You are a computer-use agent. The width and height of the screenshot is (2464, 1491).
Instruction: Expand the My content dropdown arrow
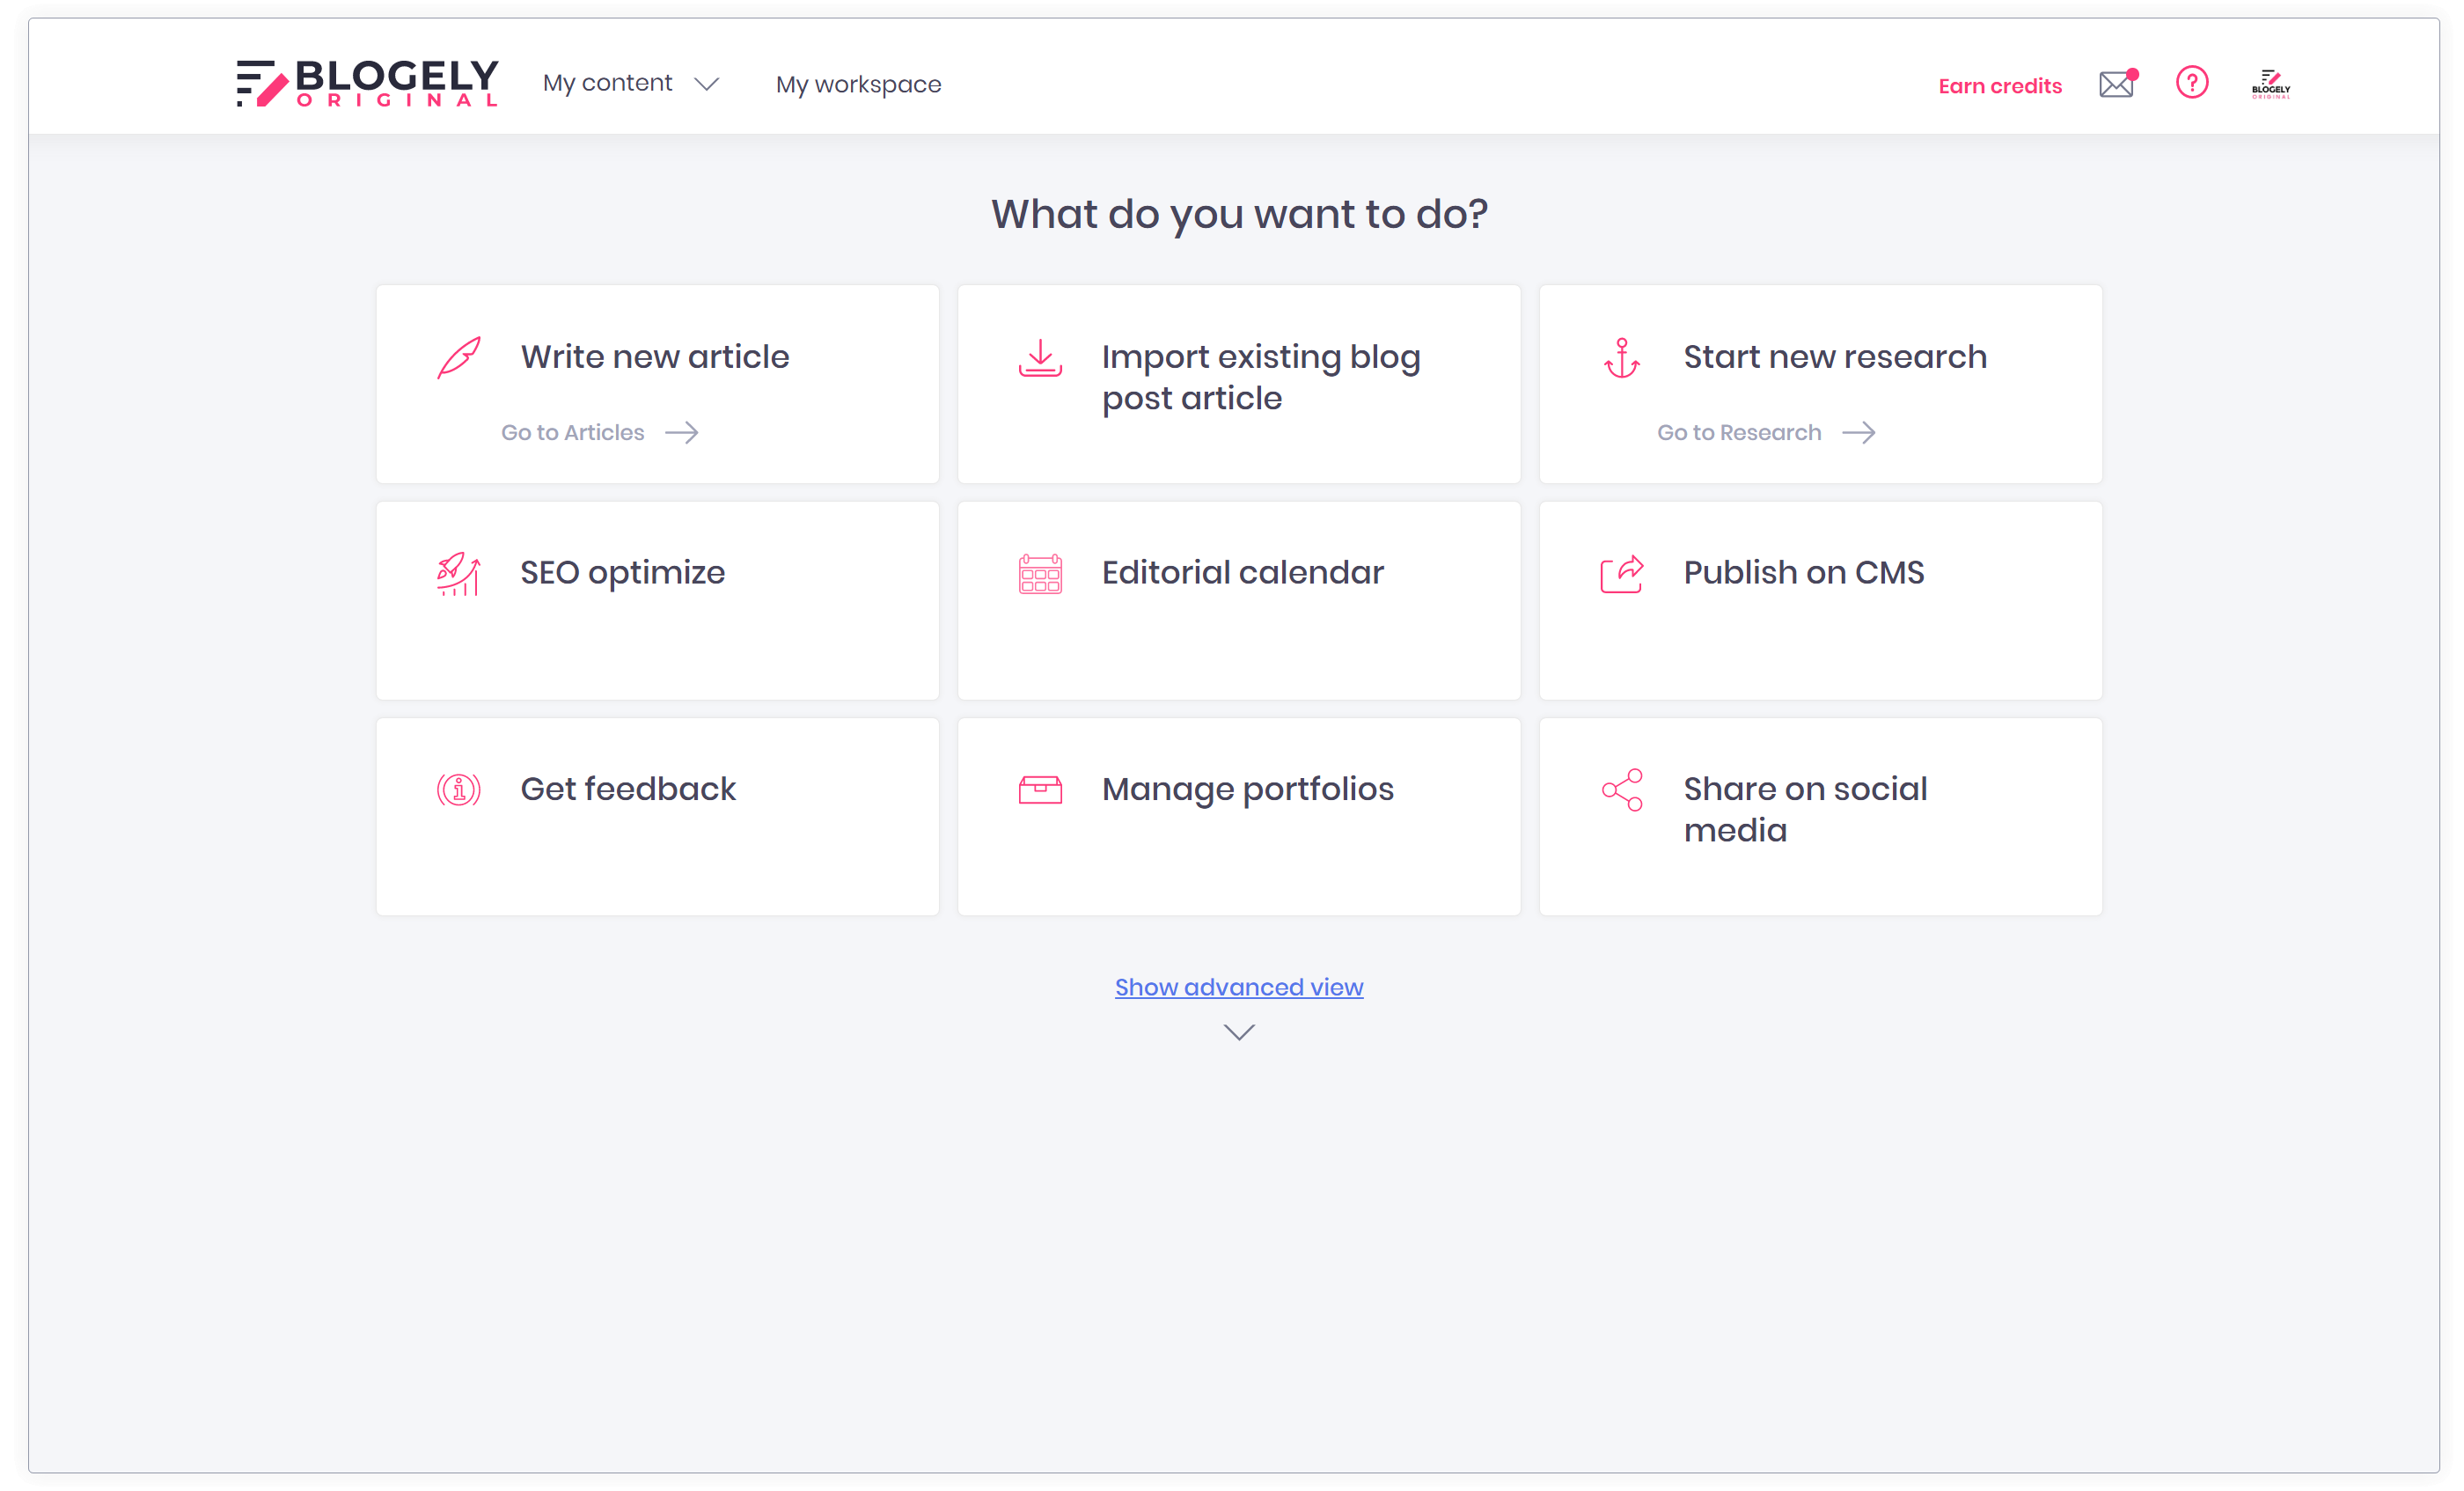pos(707,84)
